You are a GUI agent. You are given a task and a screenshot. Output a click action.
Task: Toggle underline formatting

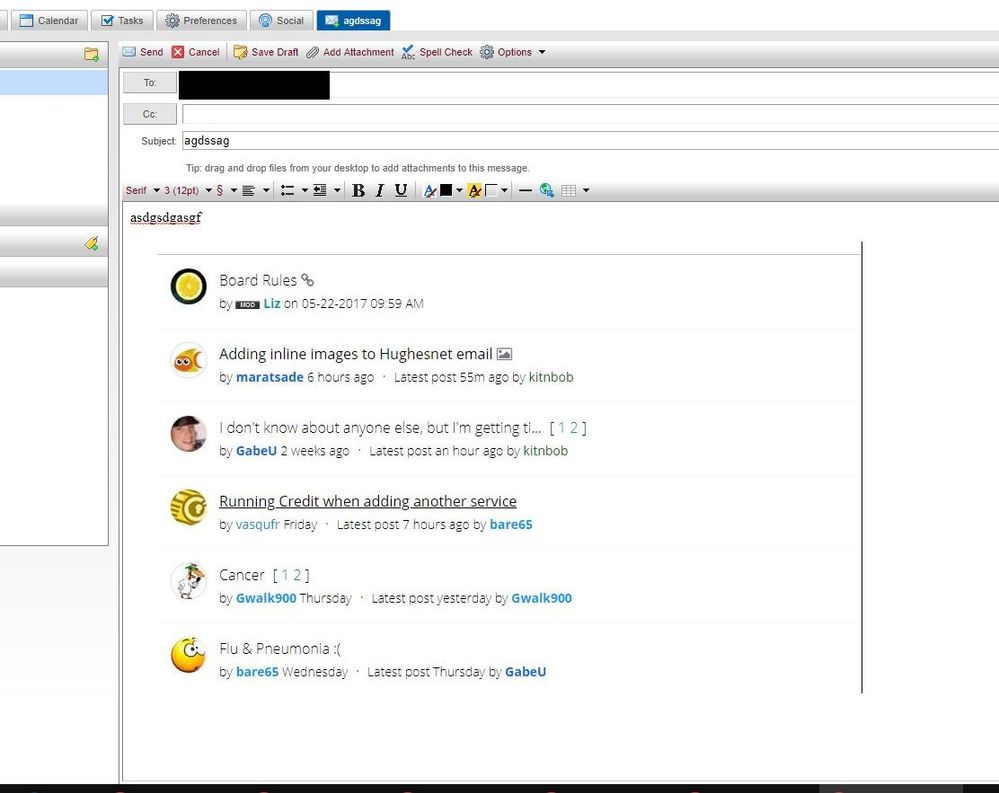401,190
